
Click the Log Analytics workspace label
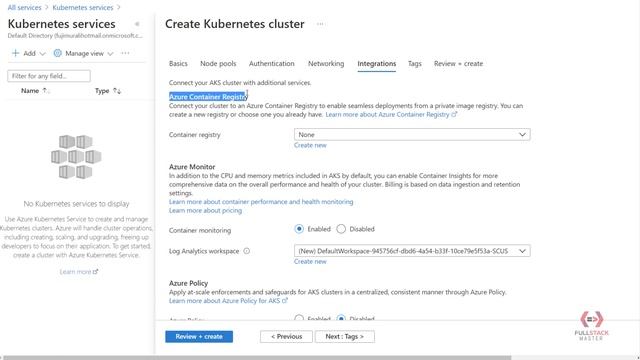point(204,251)
